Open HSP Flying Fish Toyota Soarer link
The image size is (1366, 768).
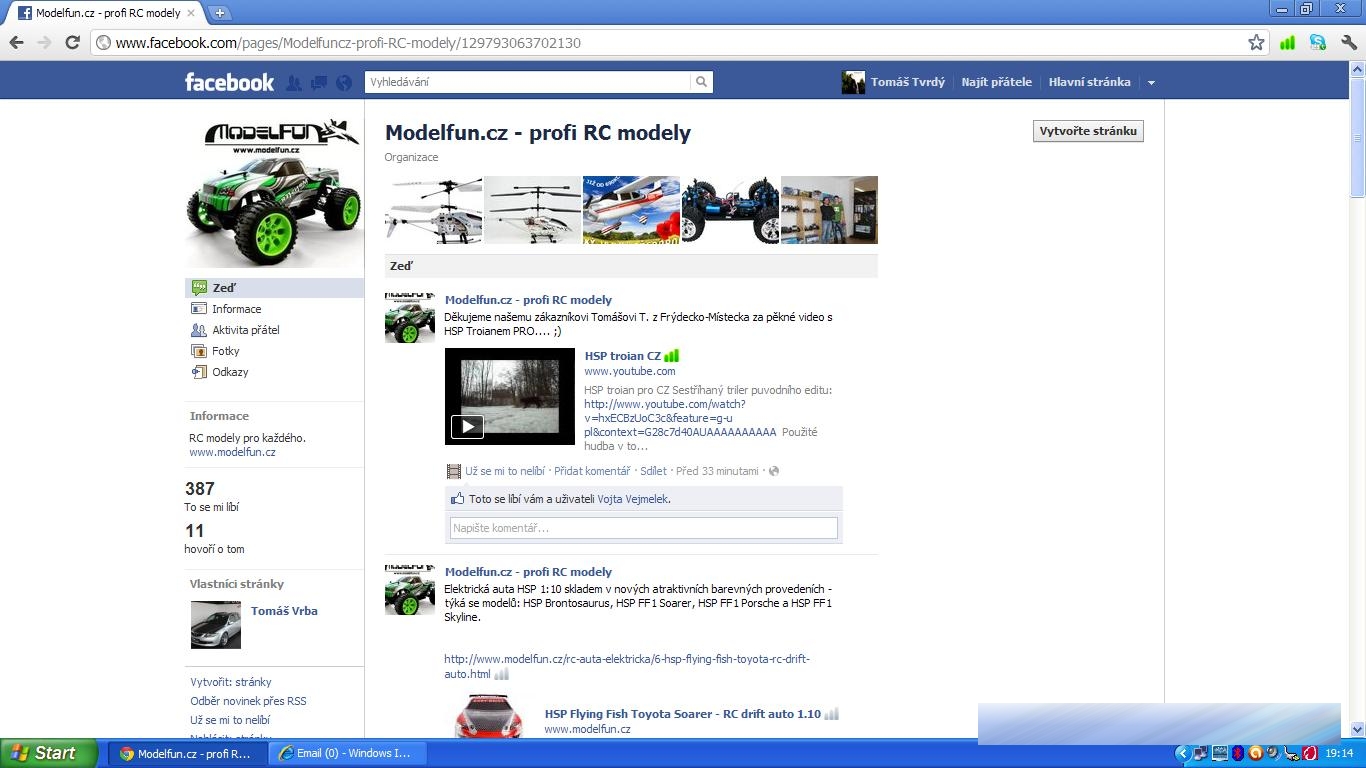point(683,714)
